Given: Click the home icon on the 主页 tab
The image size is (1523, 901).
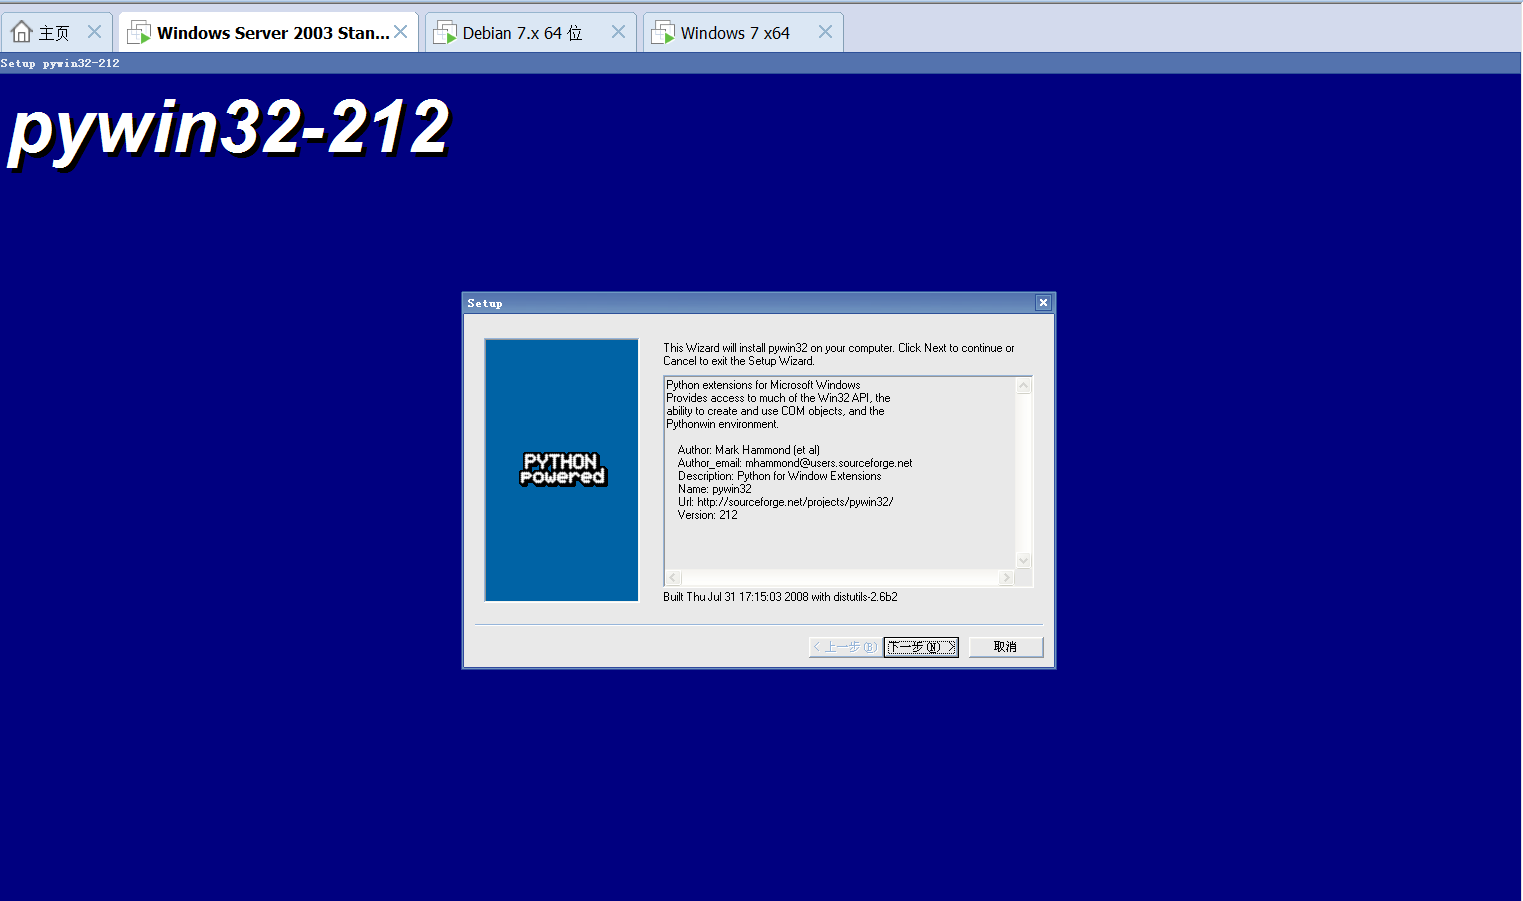Looking at the screenshot, I should click(21, 32).
